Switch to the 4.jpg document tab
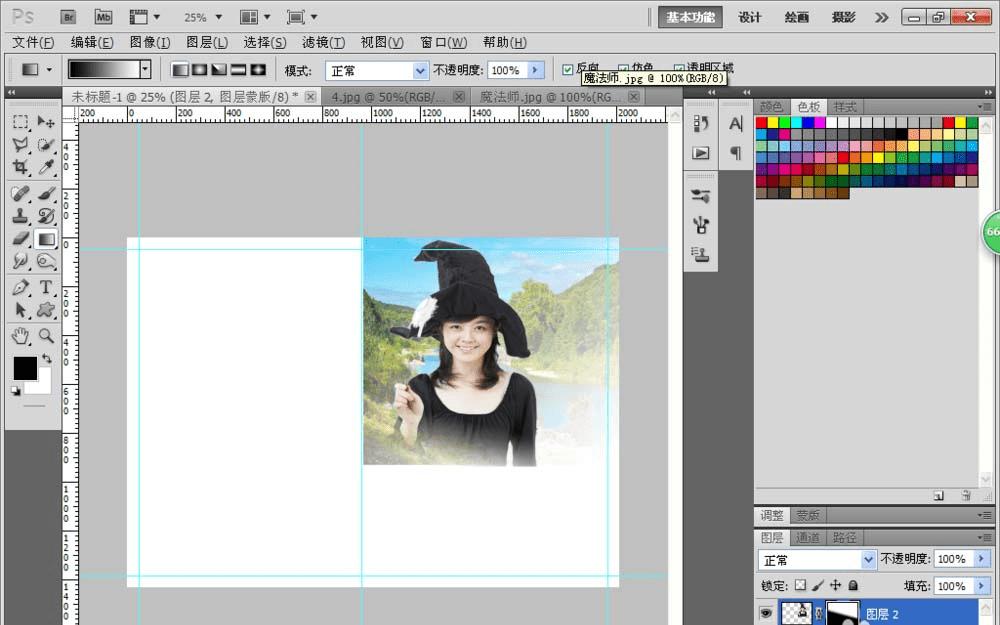The image size is (1000, 625). 388,97
